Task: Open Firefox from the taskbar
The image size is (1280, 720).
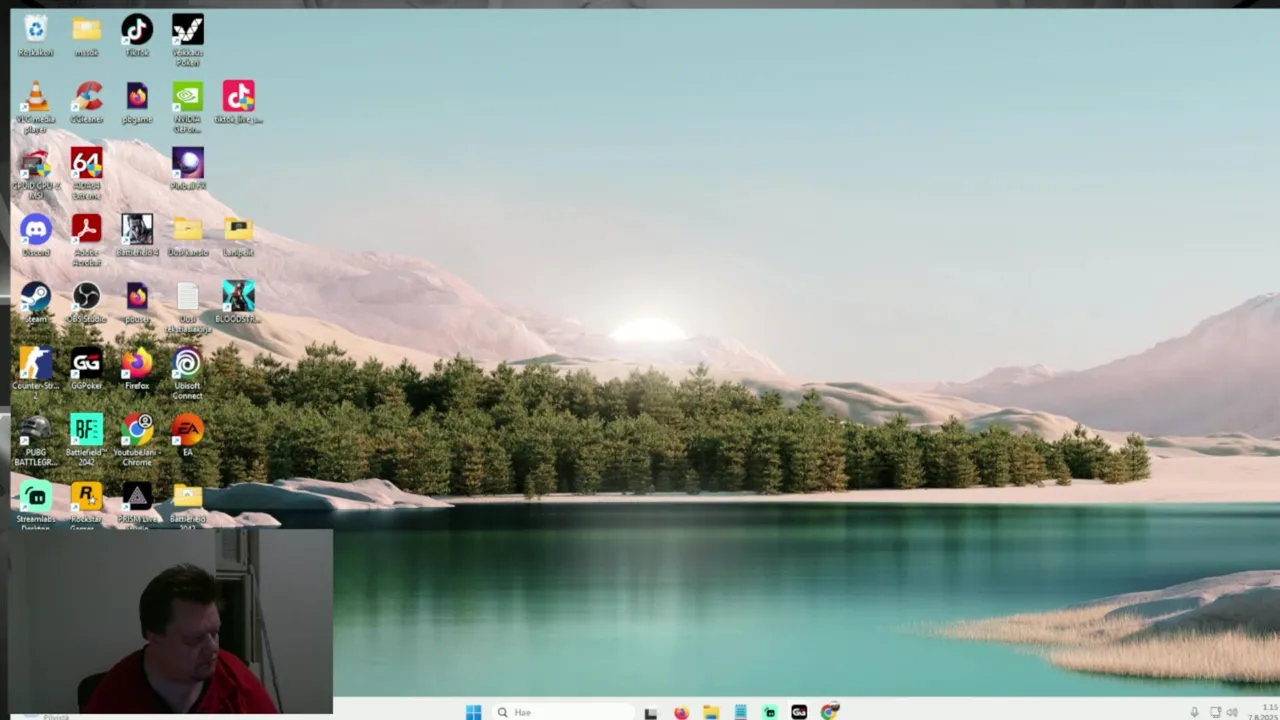Action: coord(681,713)
